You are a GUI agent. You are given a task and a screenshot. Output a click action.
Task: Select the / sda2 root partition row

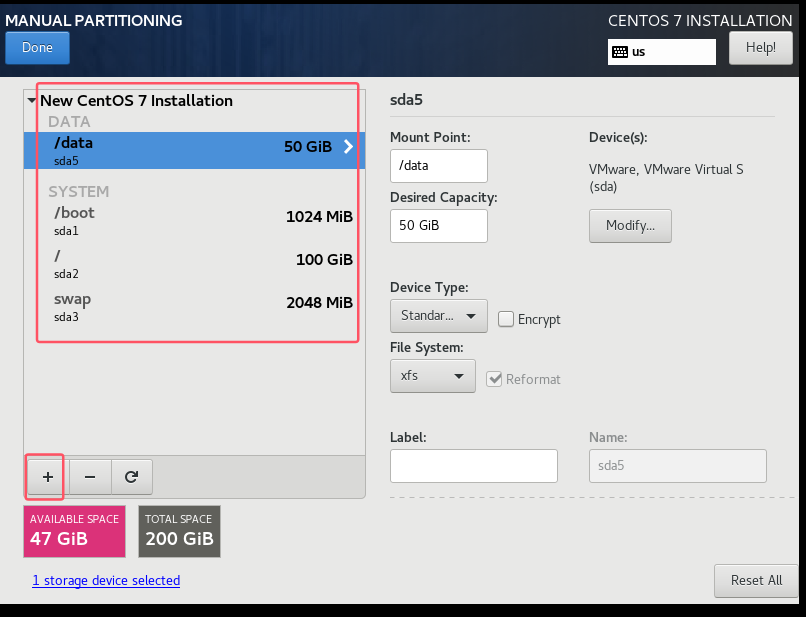tap(194, 264)
